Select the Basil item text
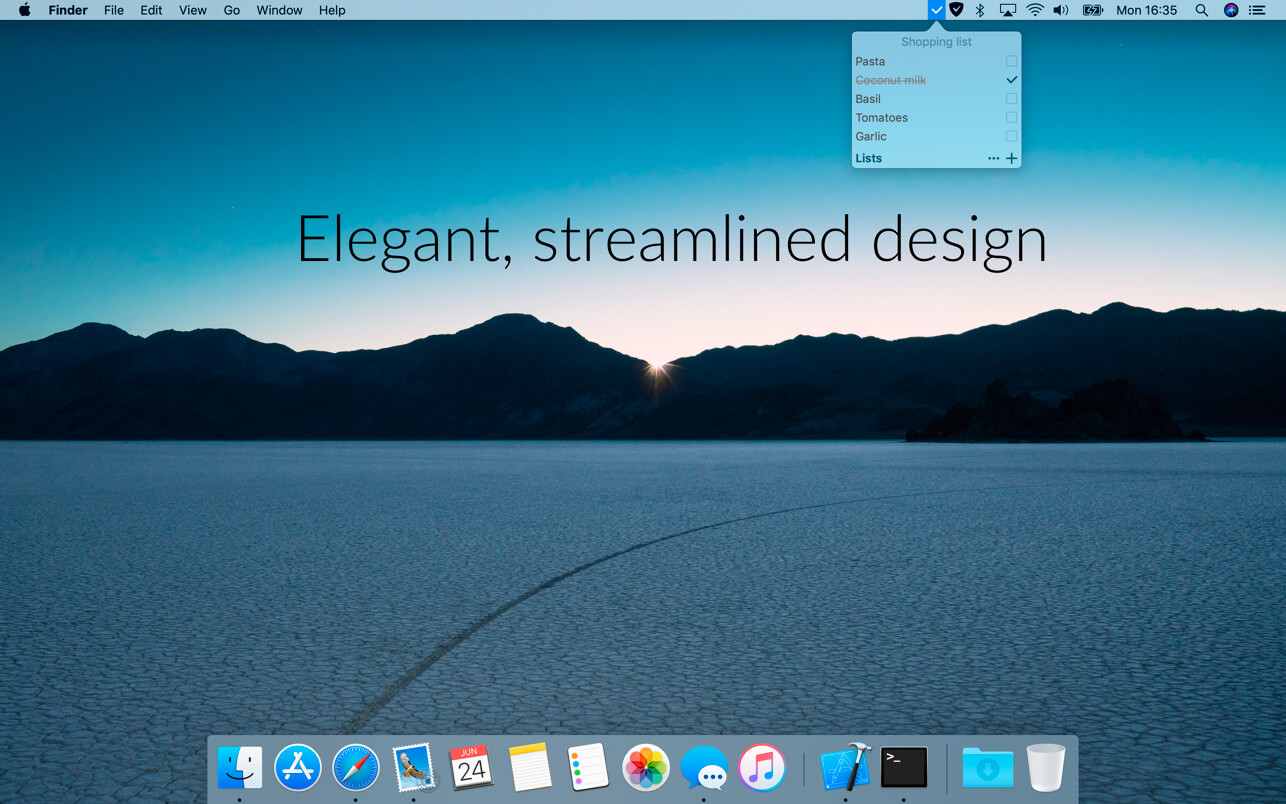Image resolution: width=1286 pixels, height=804 pixels. point(868,99)
